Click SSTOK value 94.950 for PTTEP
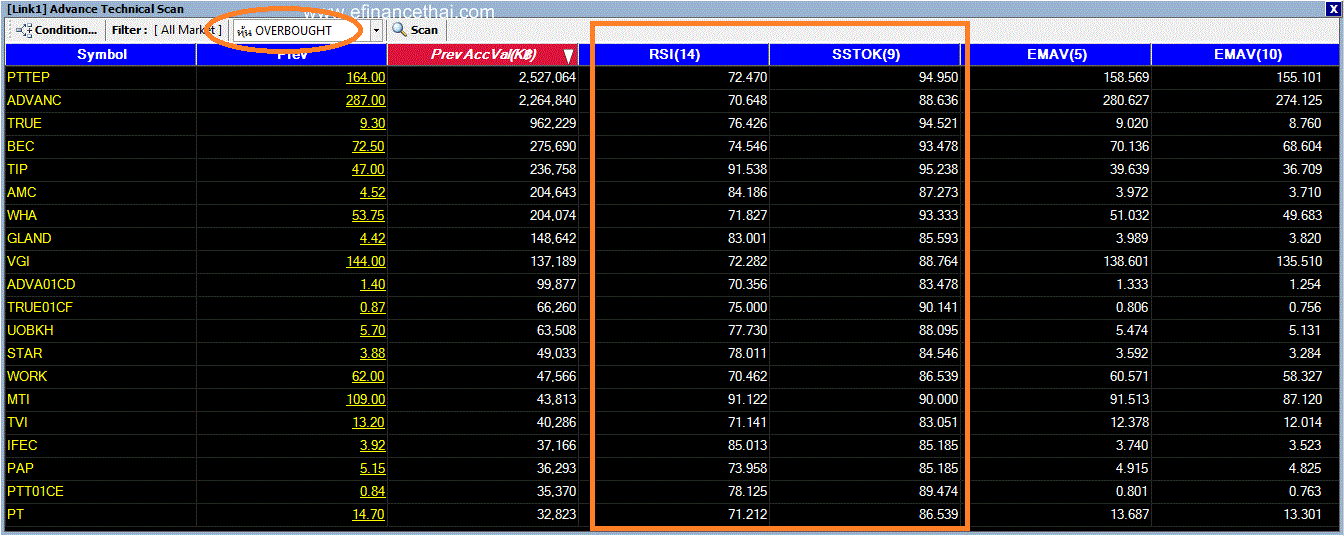The width and height of the screenshot is (1344, 536). pos(938,77)
